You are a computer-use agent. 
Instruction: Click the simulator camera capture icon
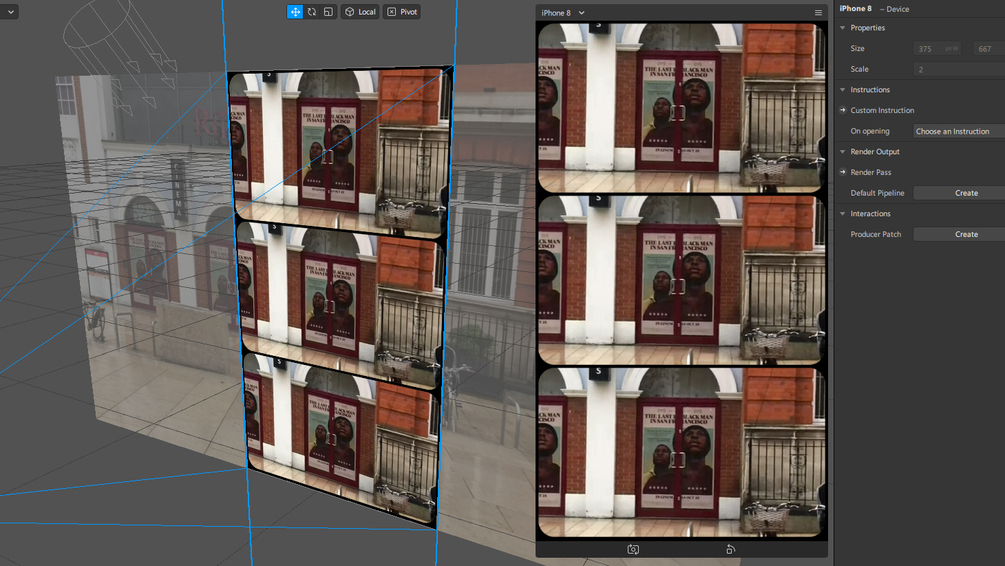pos(633,549)
